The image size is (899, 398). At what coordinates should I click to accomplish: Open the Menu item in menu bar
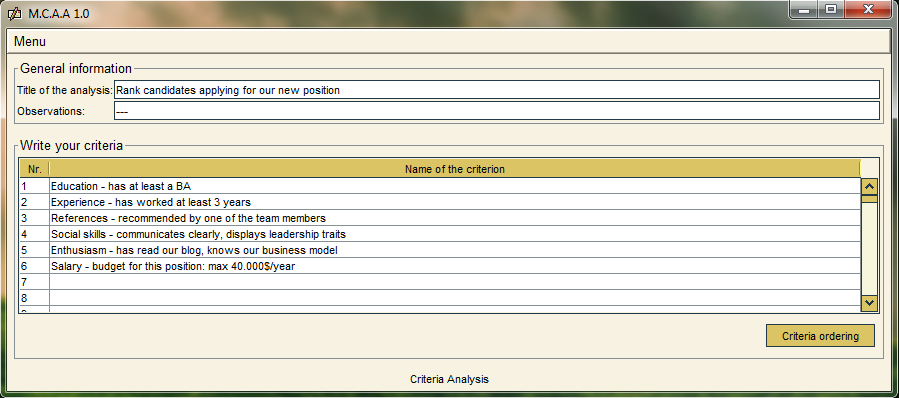(x=30, y=42)
